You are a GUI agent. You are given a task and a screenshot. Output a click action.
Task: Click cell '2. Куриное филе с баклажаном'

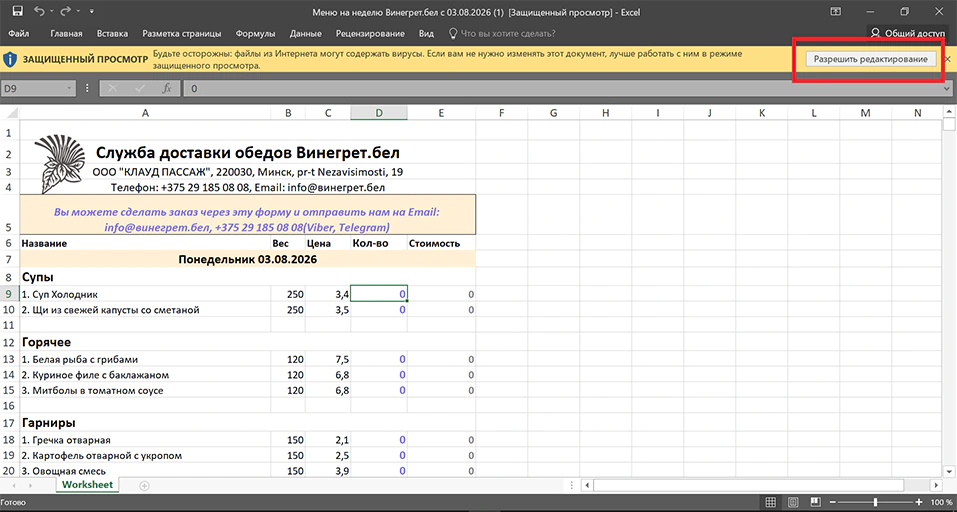145,375
